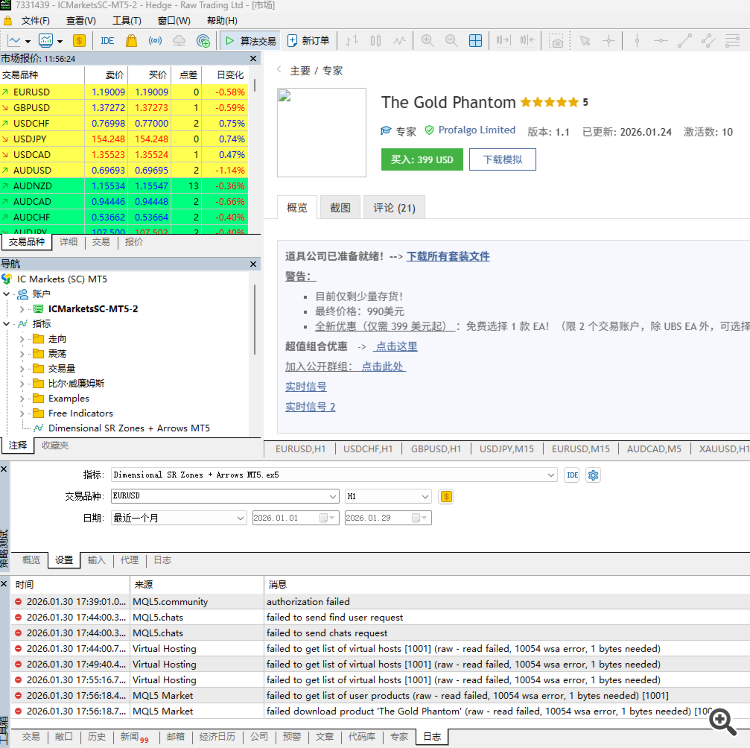Open the 工具(T) menu
This screenshot has width=750, height=748.
tap(126, 20)
